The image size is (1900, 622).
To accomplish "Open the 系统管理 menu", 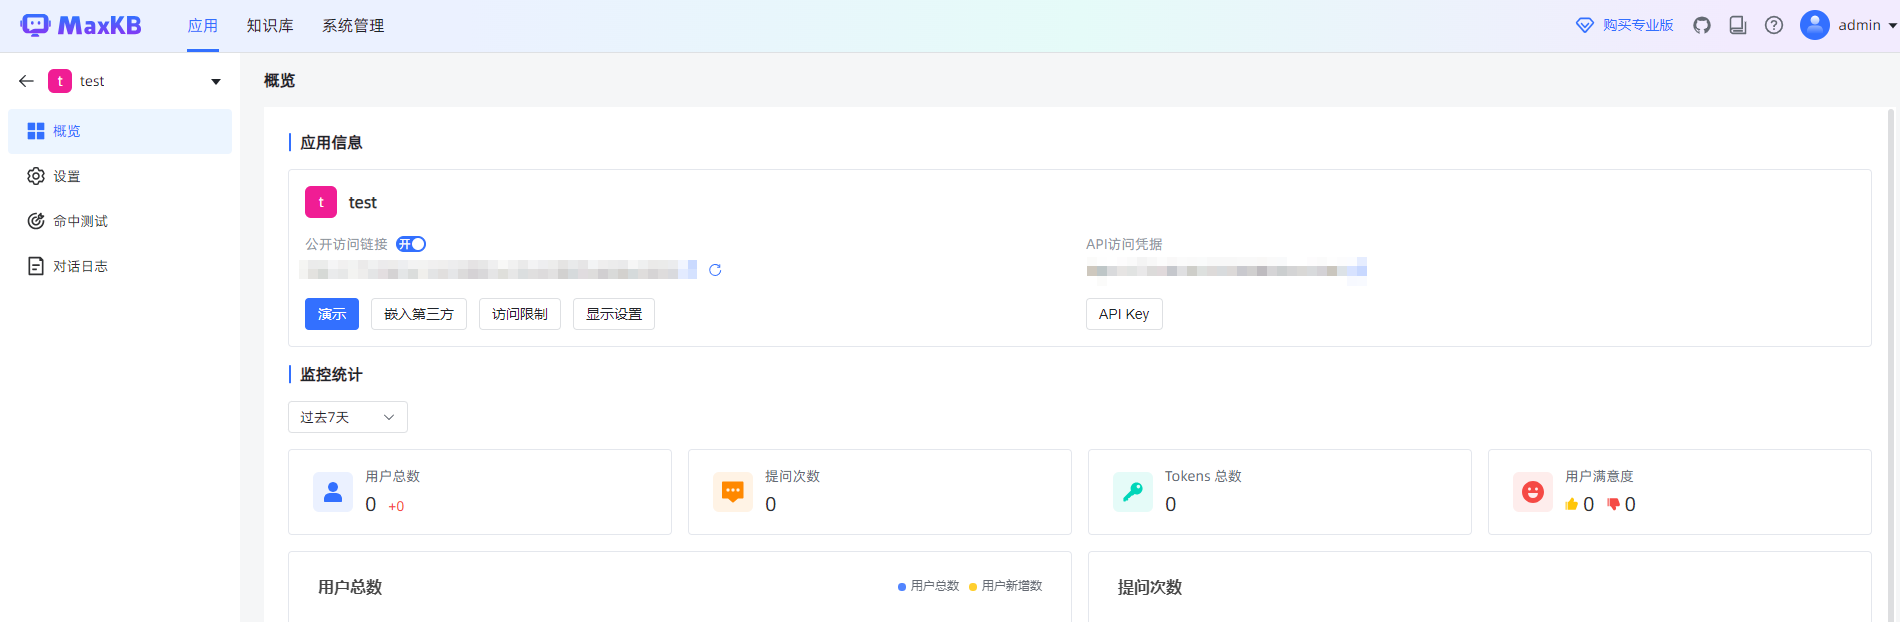I will 353,26.
